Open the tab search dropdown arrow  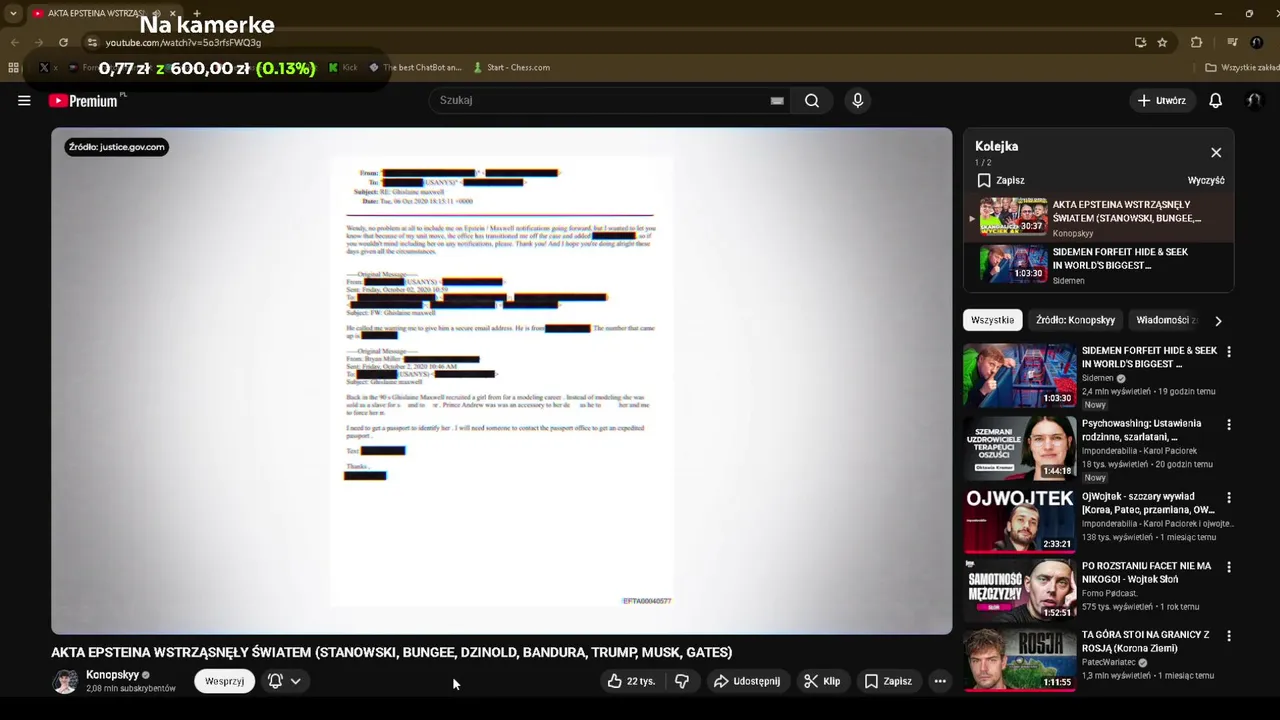click(x=13, y=13)
